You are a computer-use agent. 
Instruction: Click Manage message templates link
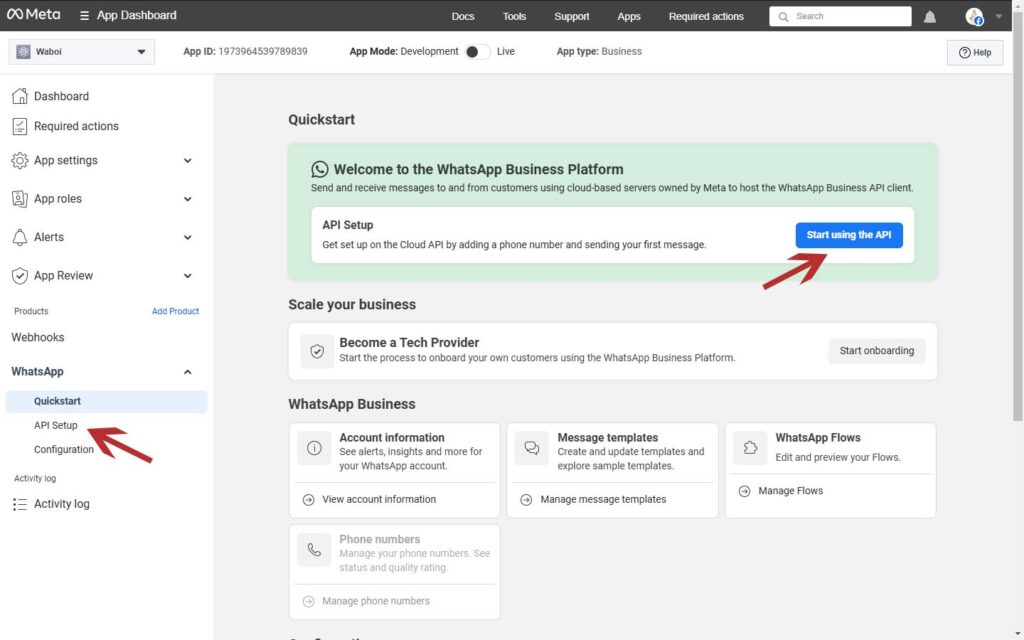(603, 500)
